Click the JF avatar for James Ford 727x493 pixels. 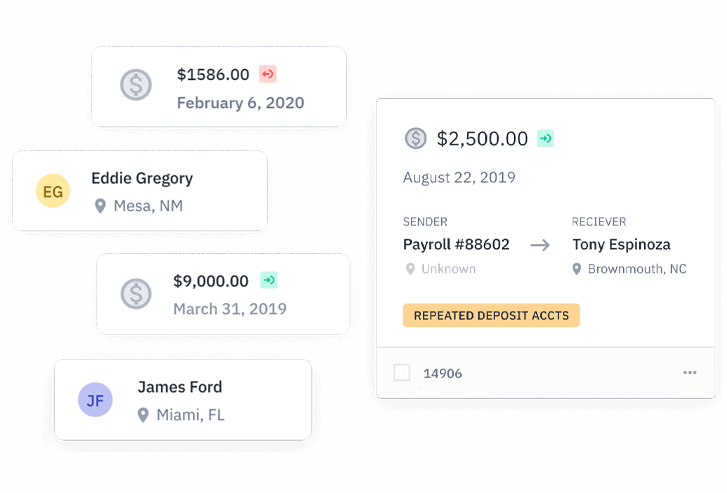(95, 401)
